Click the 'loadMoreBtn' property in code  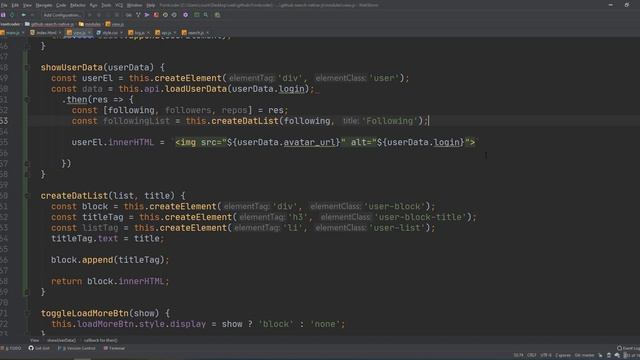point(105,324)
